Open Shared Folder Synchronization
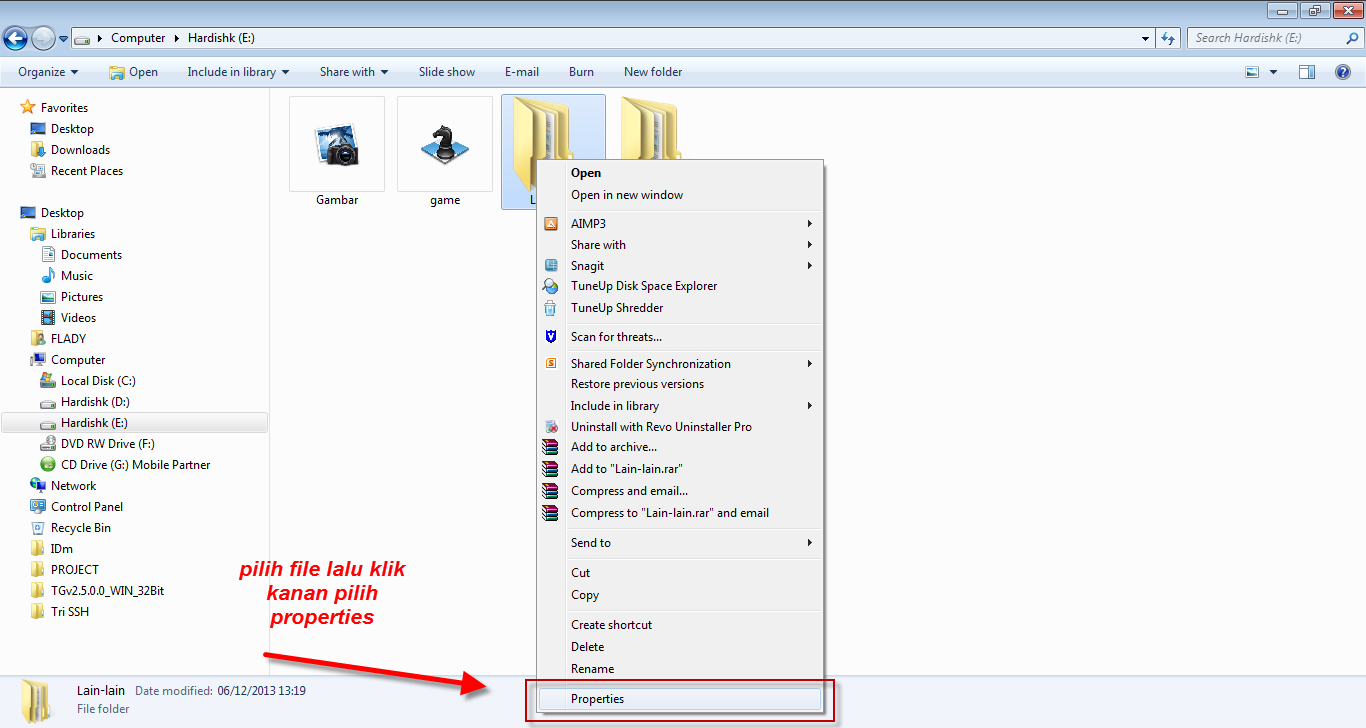 click(x=650, y=363)
